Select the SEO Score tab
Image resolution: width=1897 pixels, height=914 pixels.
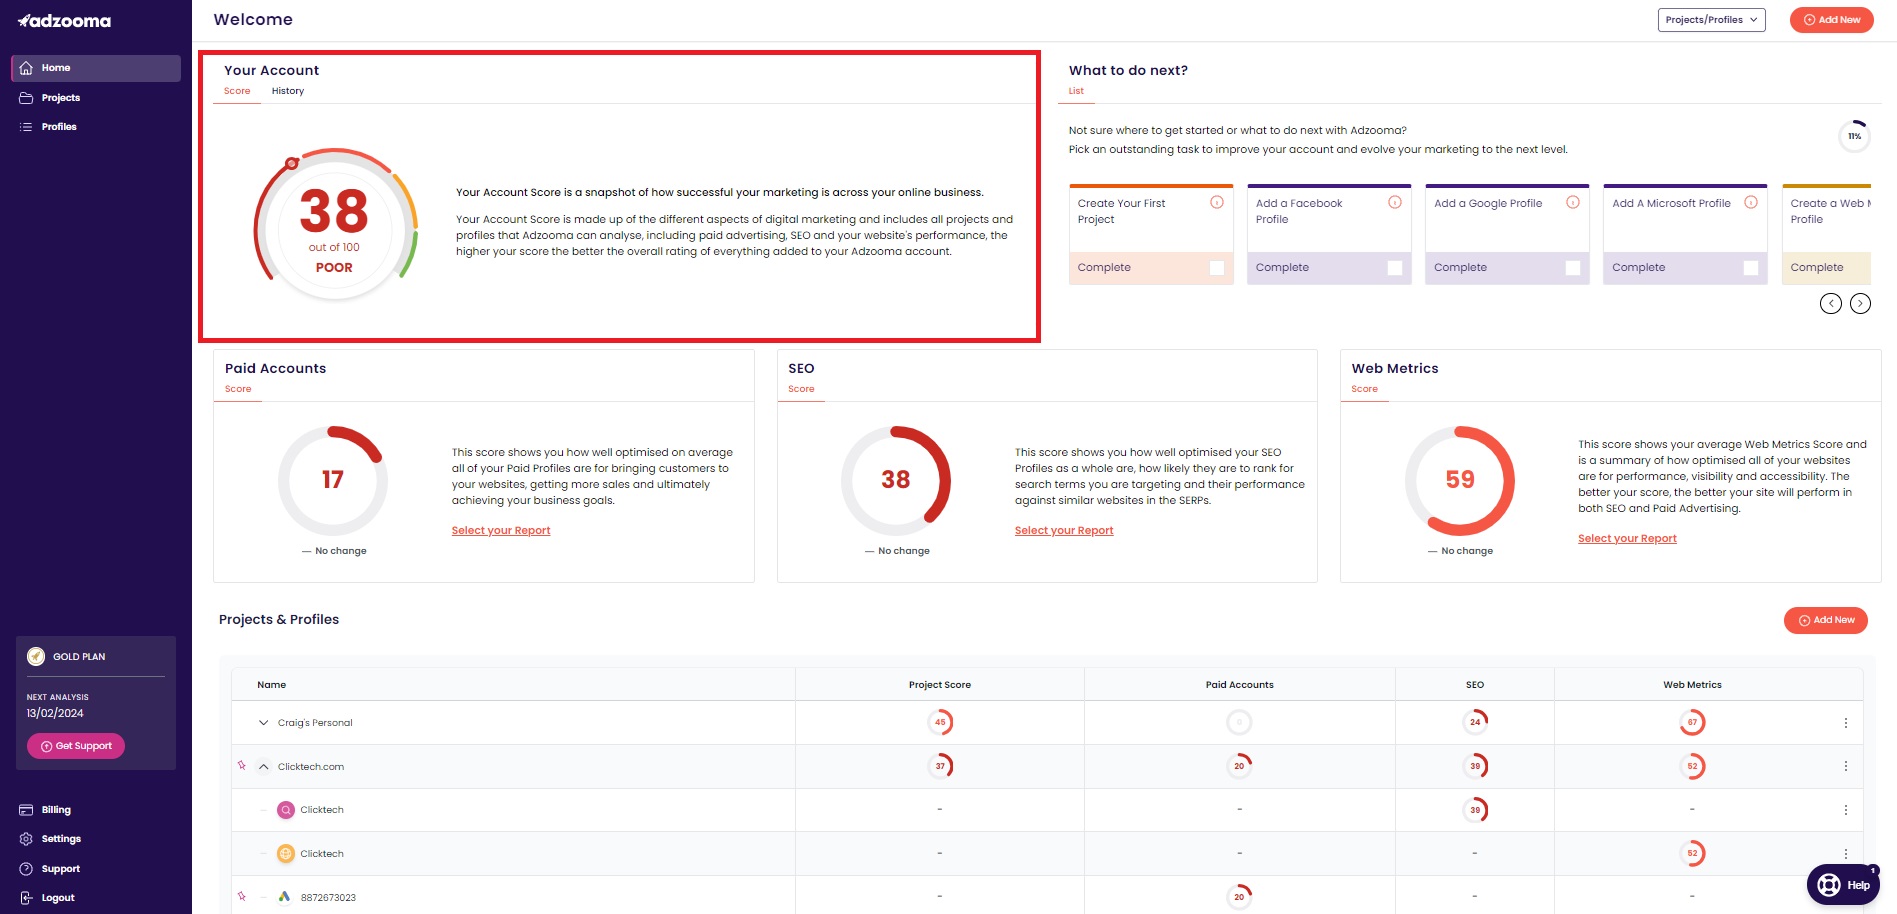801,389
